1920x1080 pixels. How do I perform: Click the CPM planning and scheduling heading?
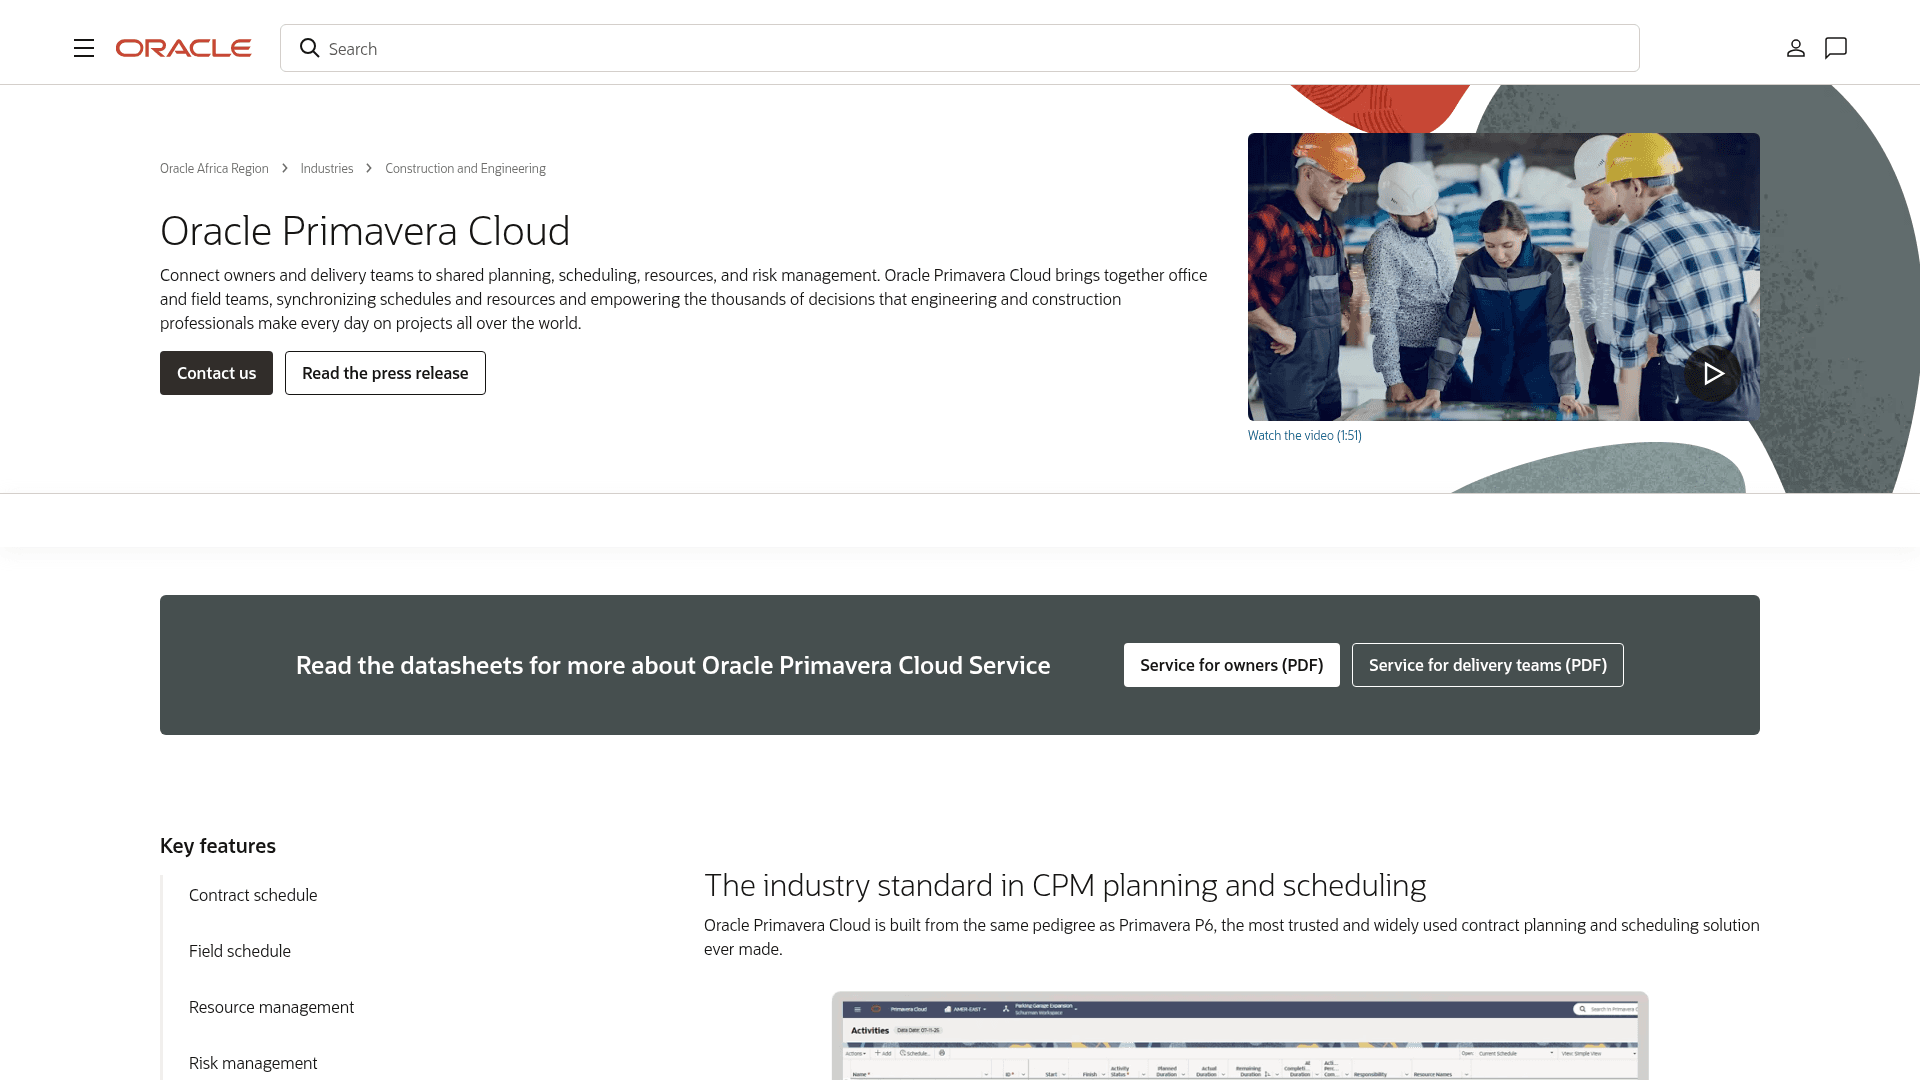pyautogui.click(x=1065, y=885)
